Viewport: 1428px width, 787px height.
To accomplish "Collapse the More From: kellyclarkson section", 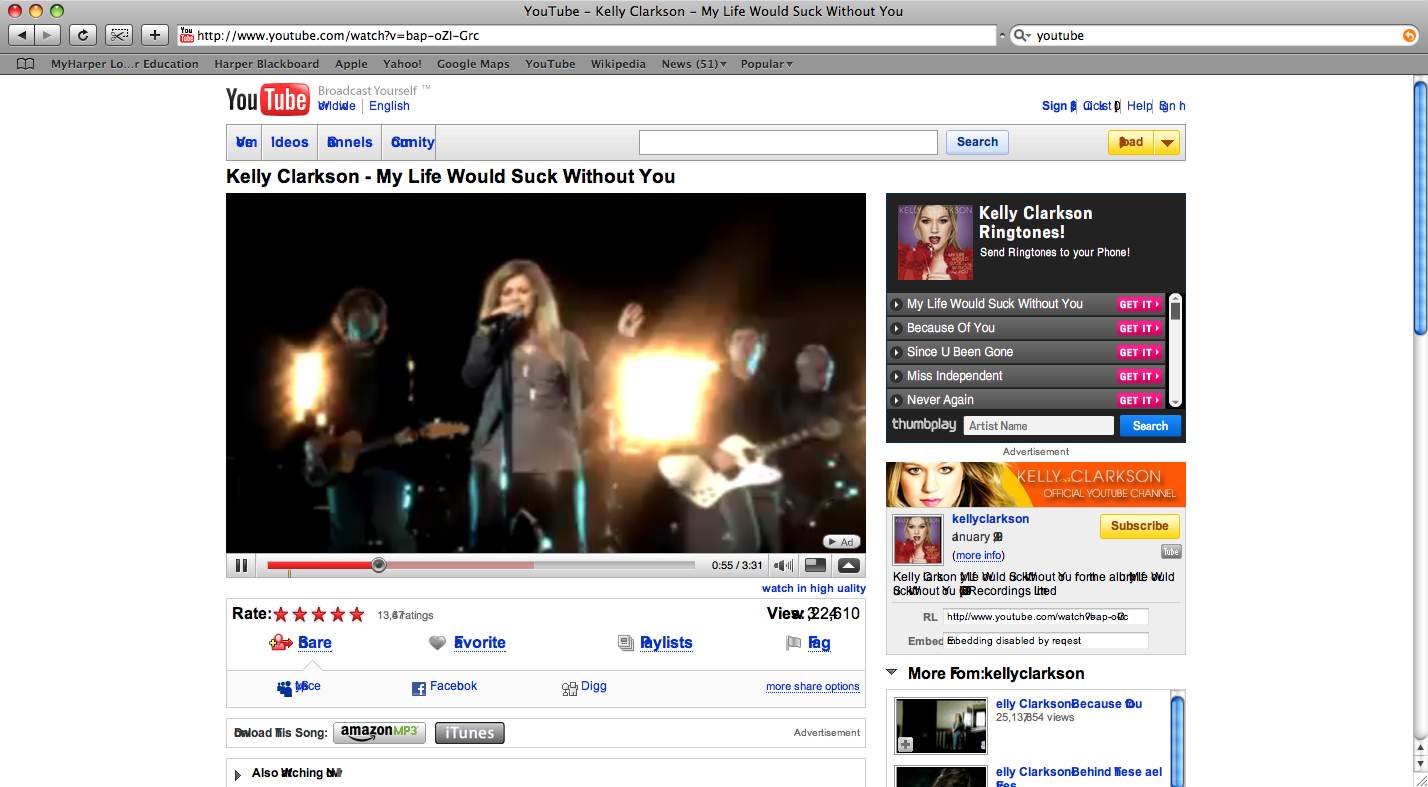I will click(892, 673).
